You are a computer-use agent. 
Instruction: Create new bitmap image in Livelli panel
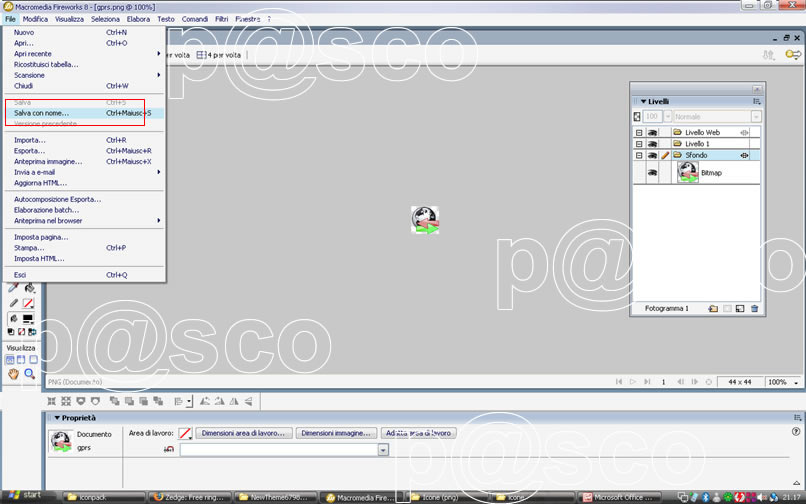(x=740, y=309)
